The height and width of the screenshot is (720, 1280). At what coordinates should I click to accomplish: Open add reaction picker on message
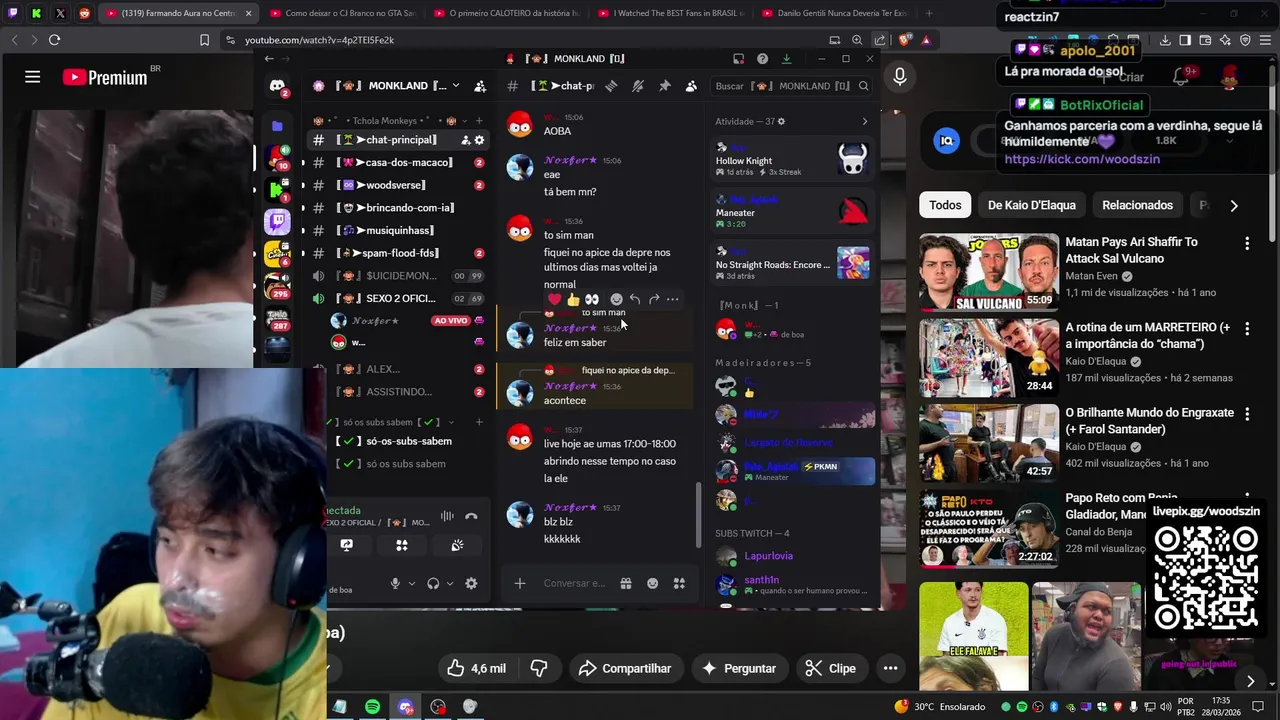[616, 299]
